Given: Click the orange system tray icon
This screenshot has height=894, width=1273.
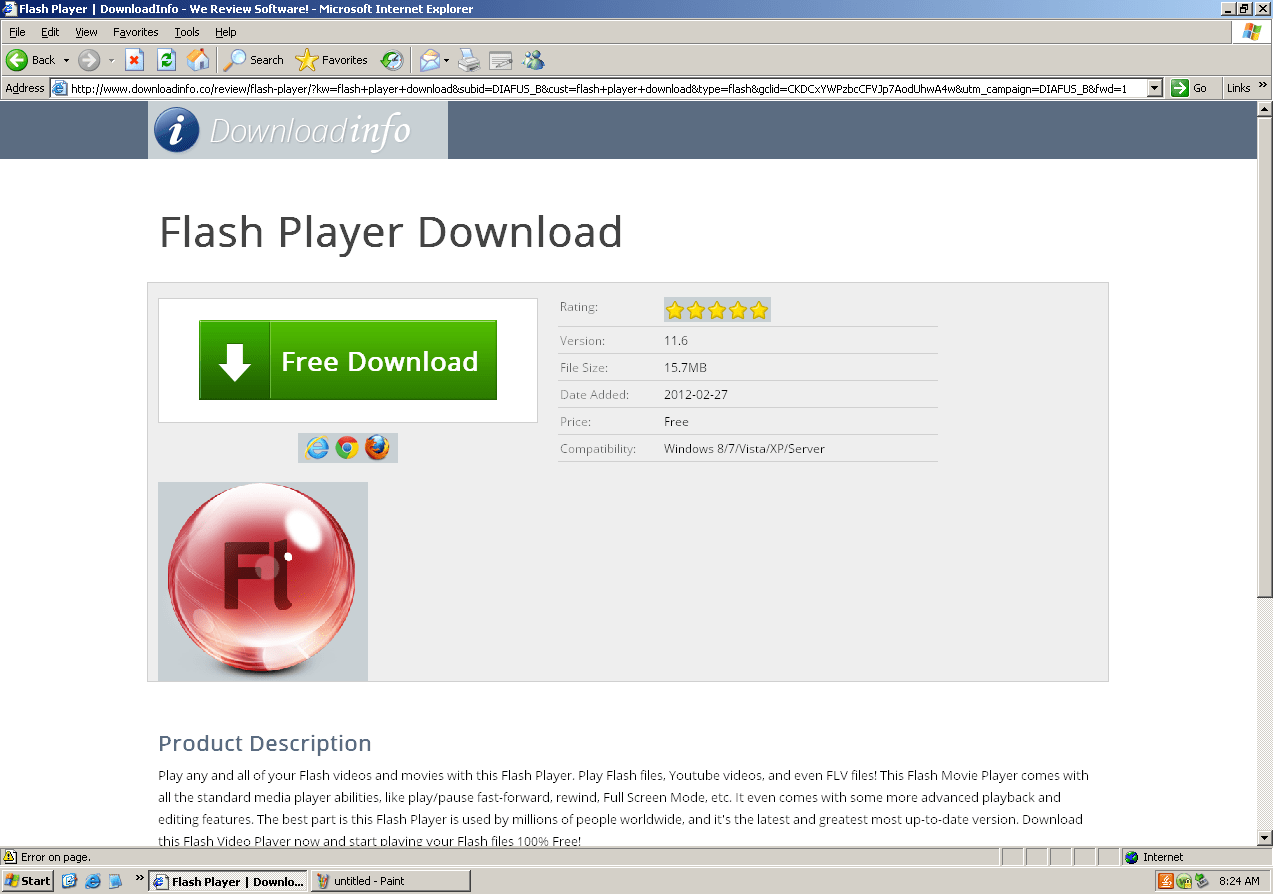Looking at the screenshot, I should (x=1166, y=881).
